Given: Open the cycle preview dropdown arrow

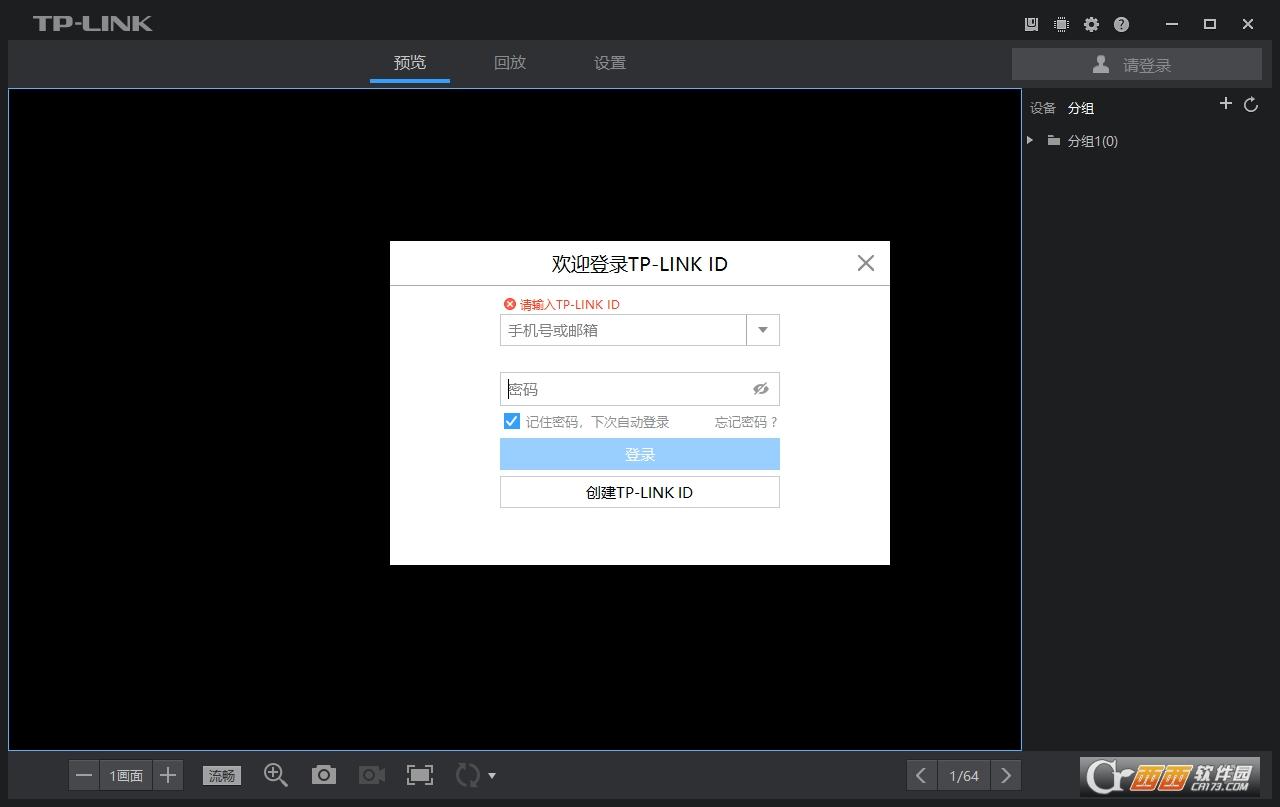Looking at the screenshot, I should click(491, 775).
